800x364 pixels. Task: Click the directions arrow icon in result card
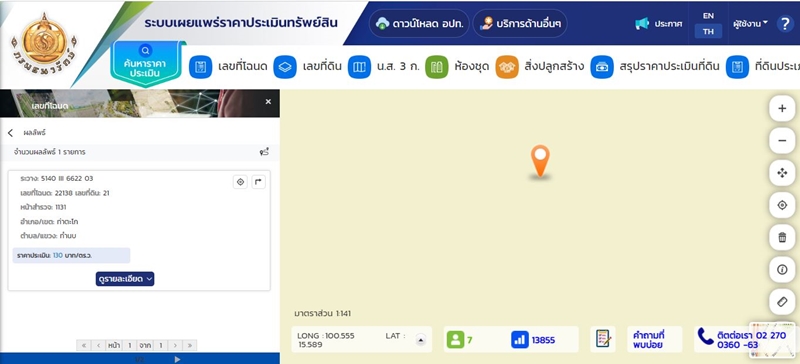coord(259,182)
